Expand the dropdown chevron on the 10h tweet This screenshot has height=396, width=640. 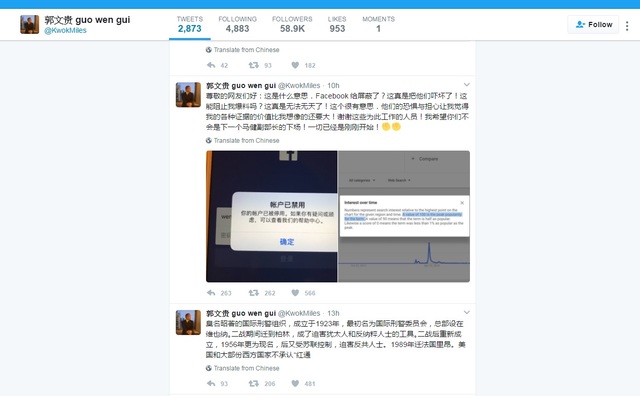[x=467, y=85]
